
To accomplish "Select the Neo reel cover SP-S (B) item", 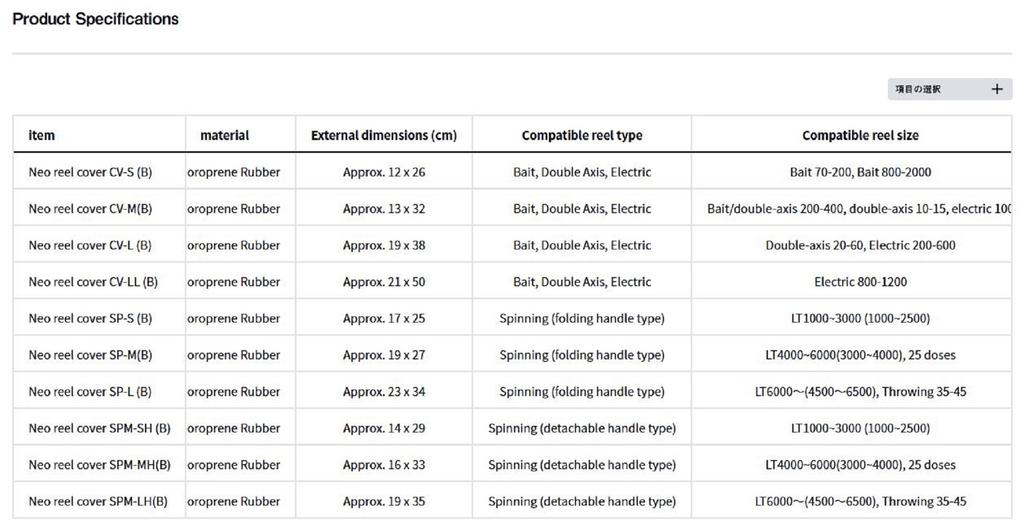I will click(x=90, y=318).
